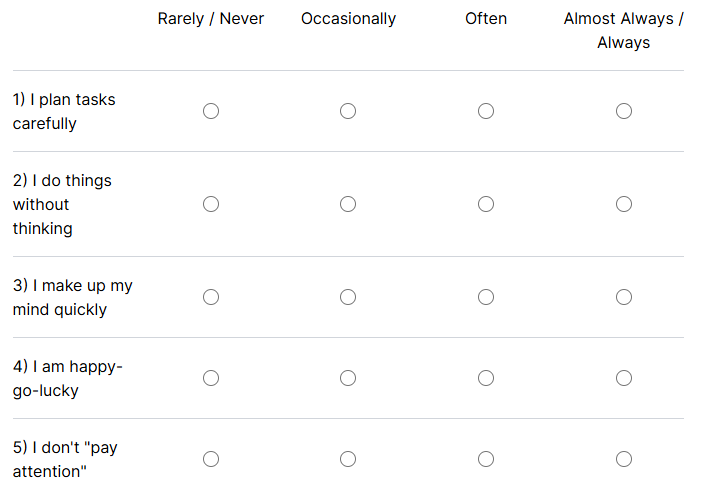This screenshot has width=705, height=498.
Task: Pick Almost Always for plan tasks carefully
Action: point(624,111)
